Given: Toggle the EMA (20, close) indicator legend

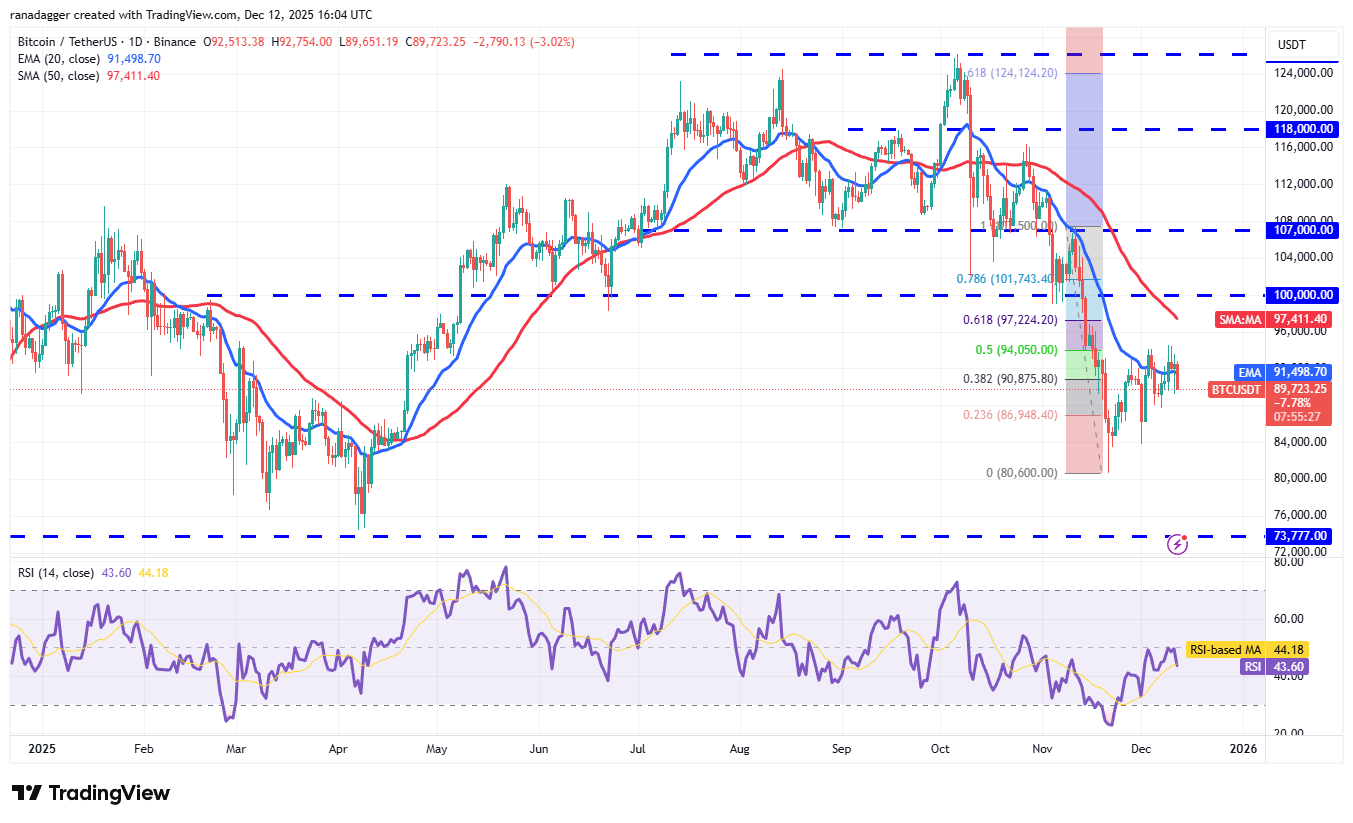Looking at the screenshot, I should click(61, 58).
